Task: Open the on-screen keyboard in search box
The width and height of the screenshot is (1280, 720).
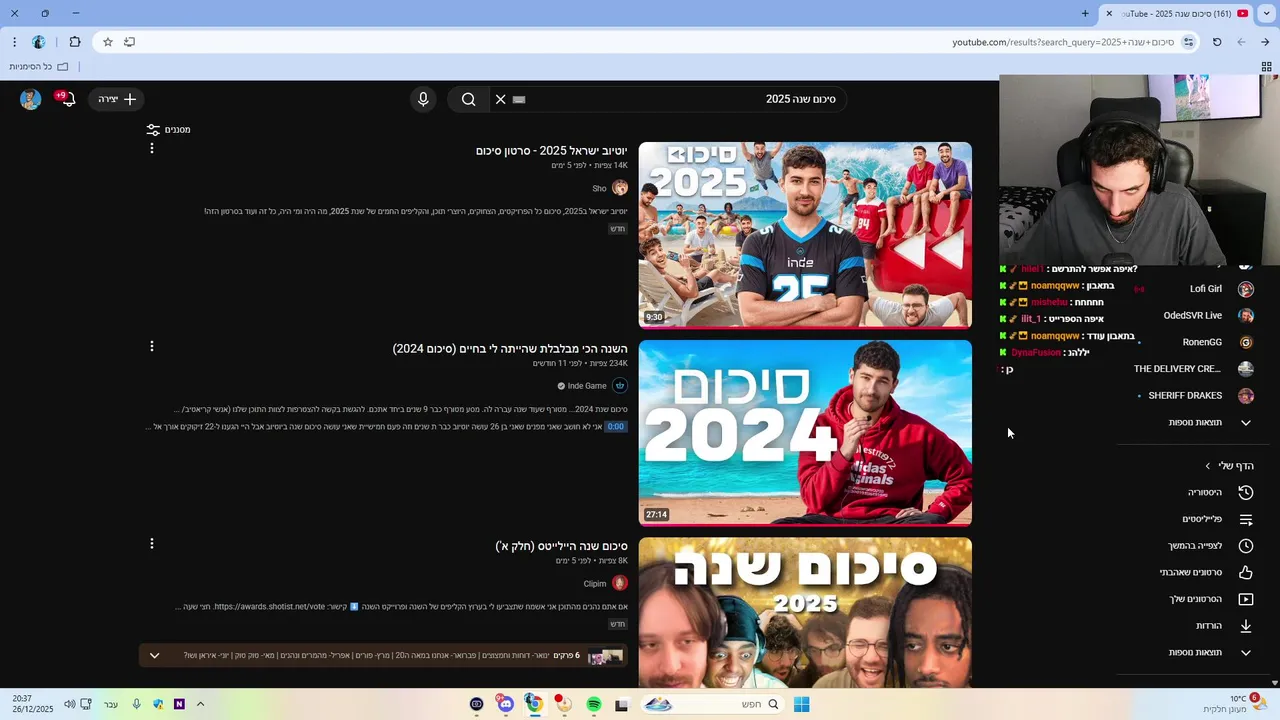Action: [519, 99]
